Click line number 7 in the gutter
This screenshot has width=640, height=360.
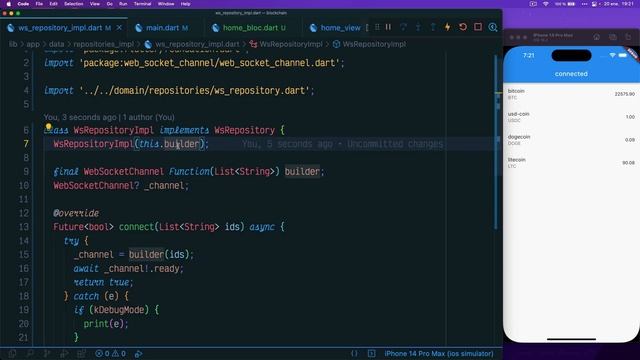point(26,144)
